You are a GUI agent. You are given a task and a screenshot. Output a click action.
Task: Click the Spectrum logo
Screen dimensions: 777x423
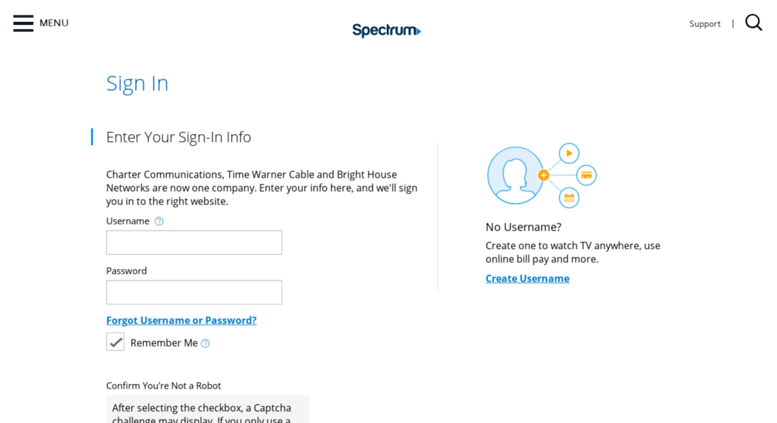[387, 30]
